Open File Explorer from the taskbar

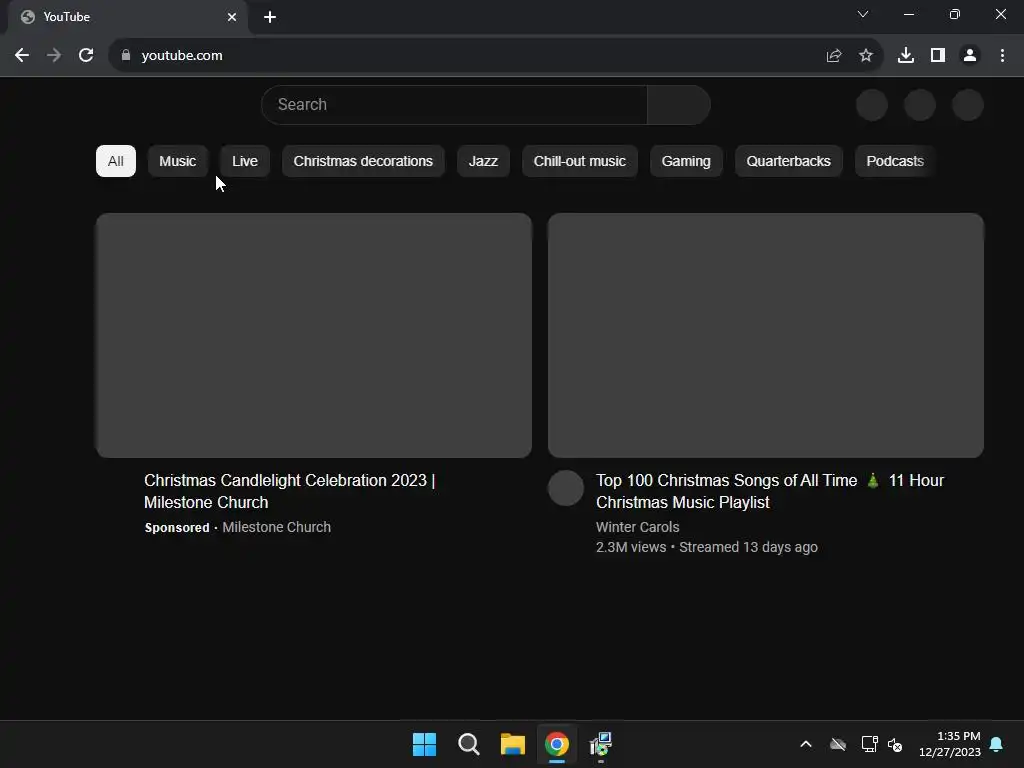513,744
